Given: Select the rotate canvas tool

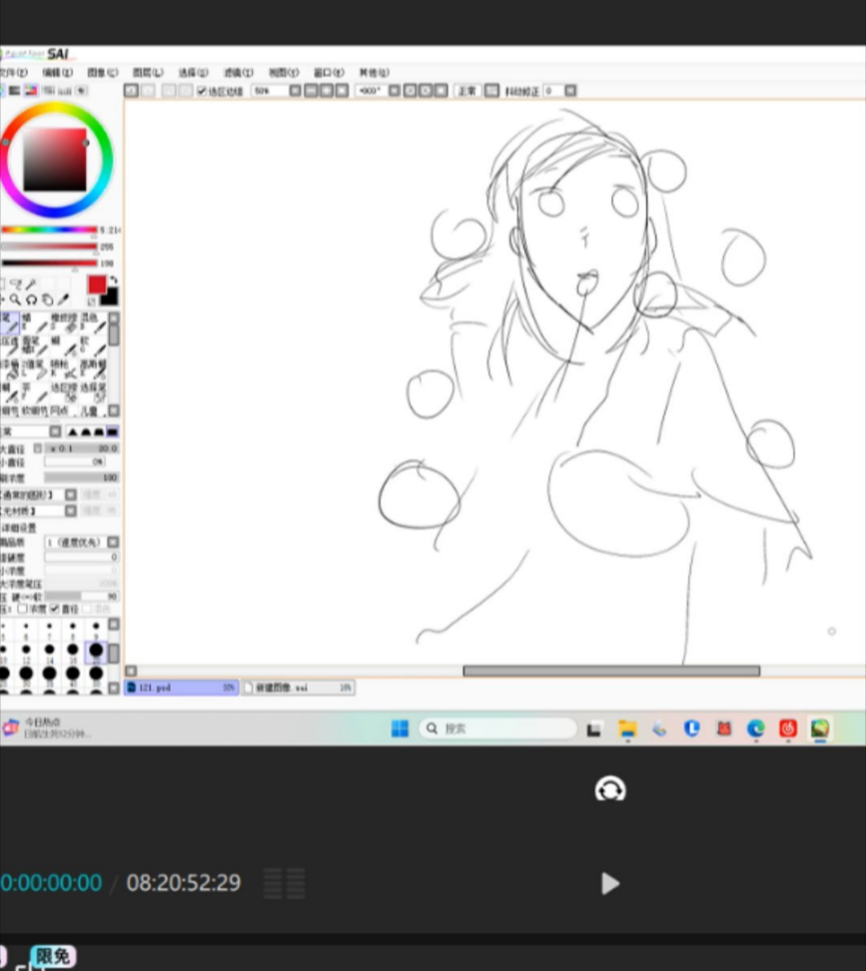Looking at the screenshot, I should click(x=31, y=300).
